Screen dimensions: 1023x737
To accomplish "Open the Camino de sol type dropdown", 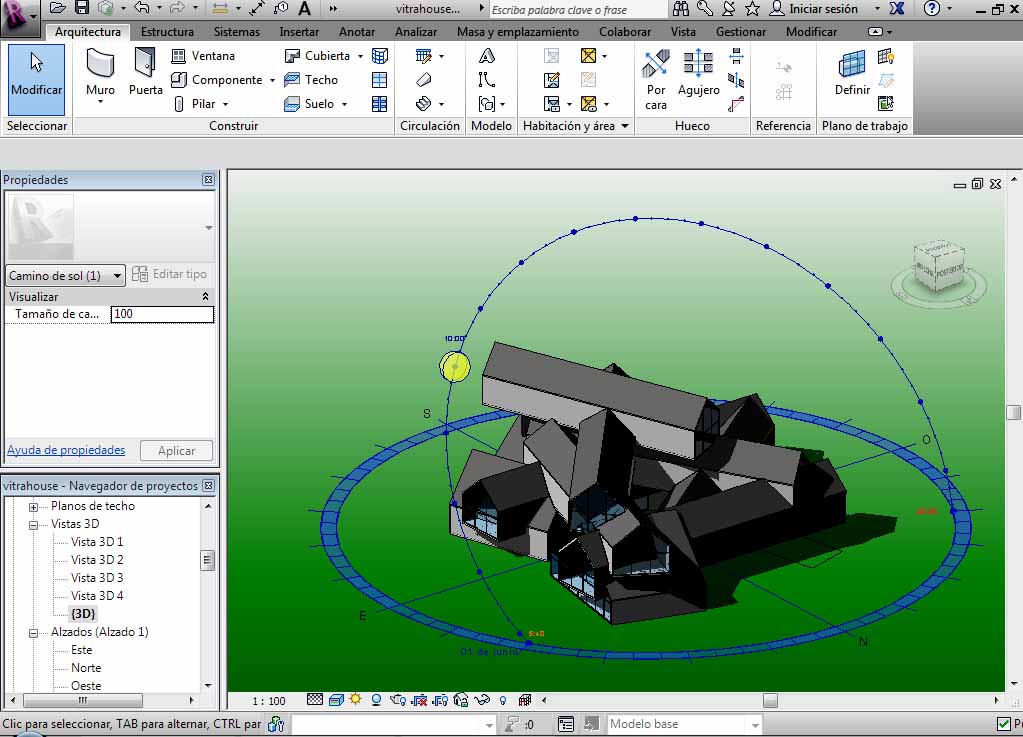I will click(x=117, y=276).
